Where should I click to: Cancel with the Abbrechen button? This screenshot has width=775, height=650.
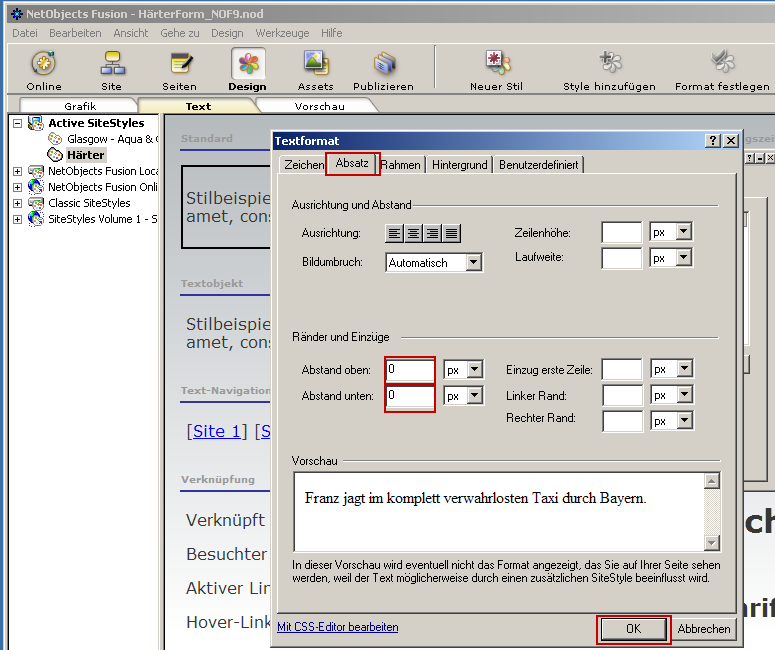pos(703,629)
